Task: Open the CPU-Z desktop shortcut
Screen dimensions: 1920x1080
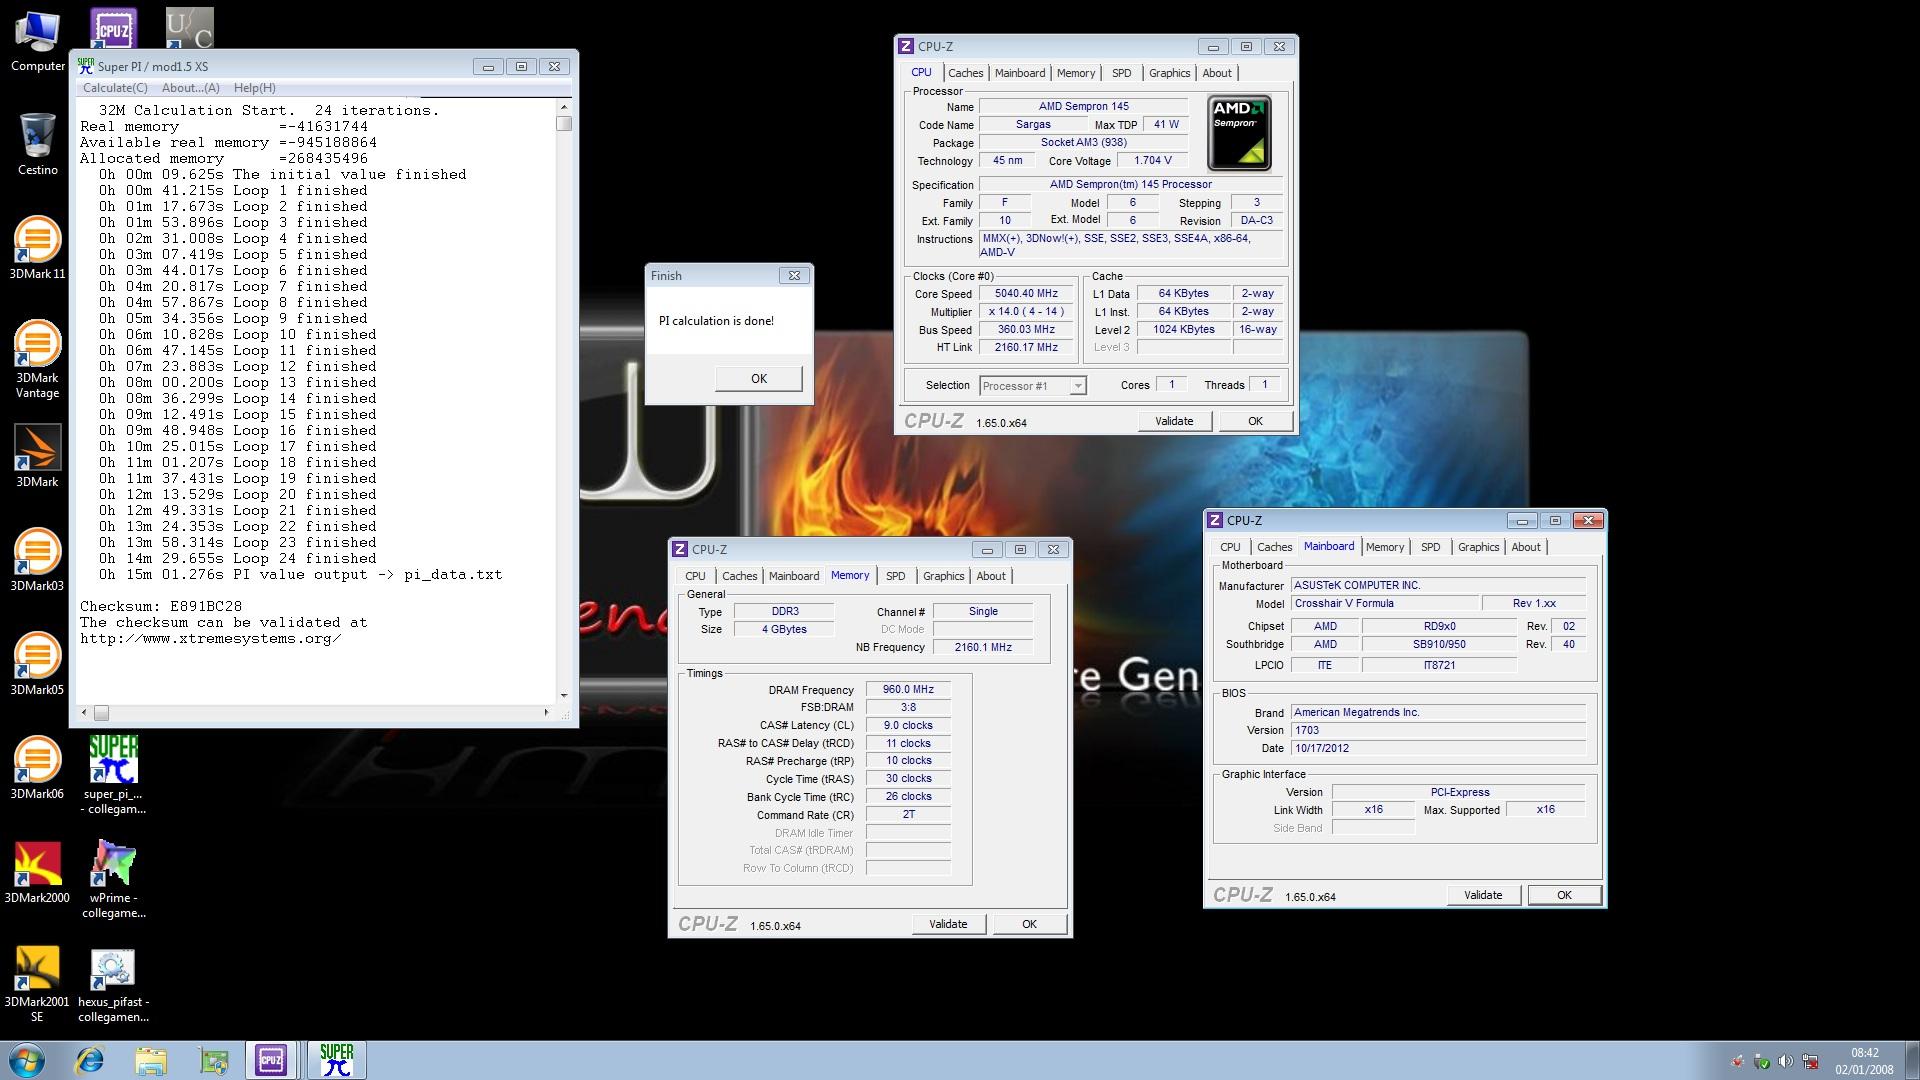Action: [113, 28]
